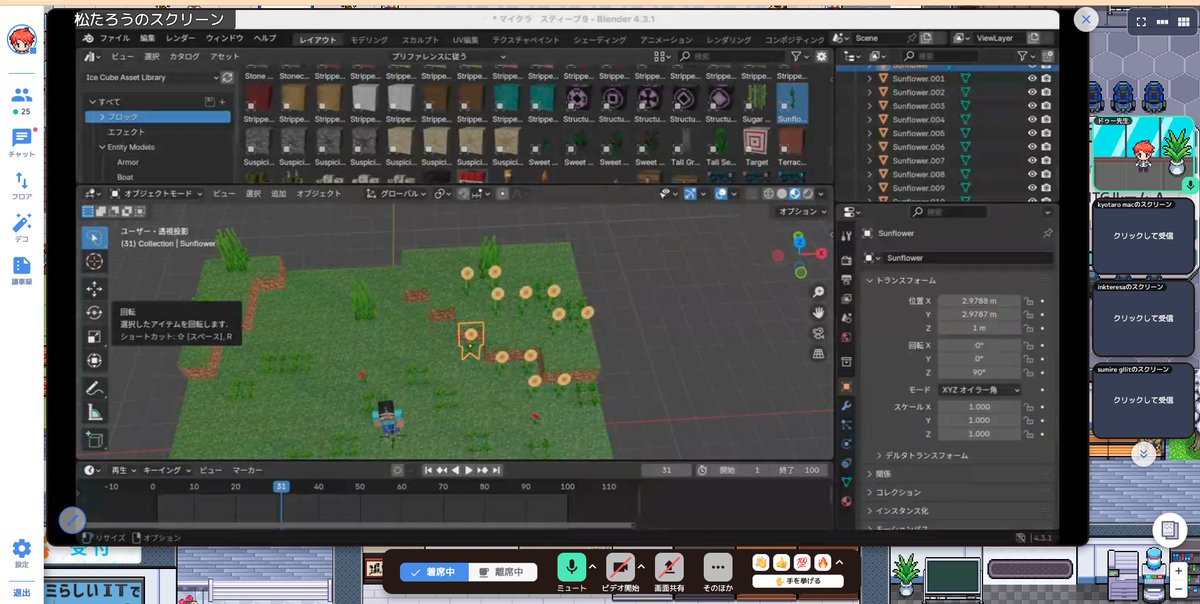
Task: Open the デコ decoration icon in sidebar
Action: (21, 227)
